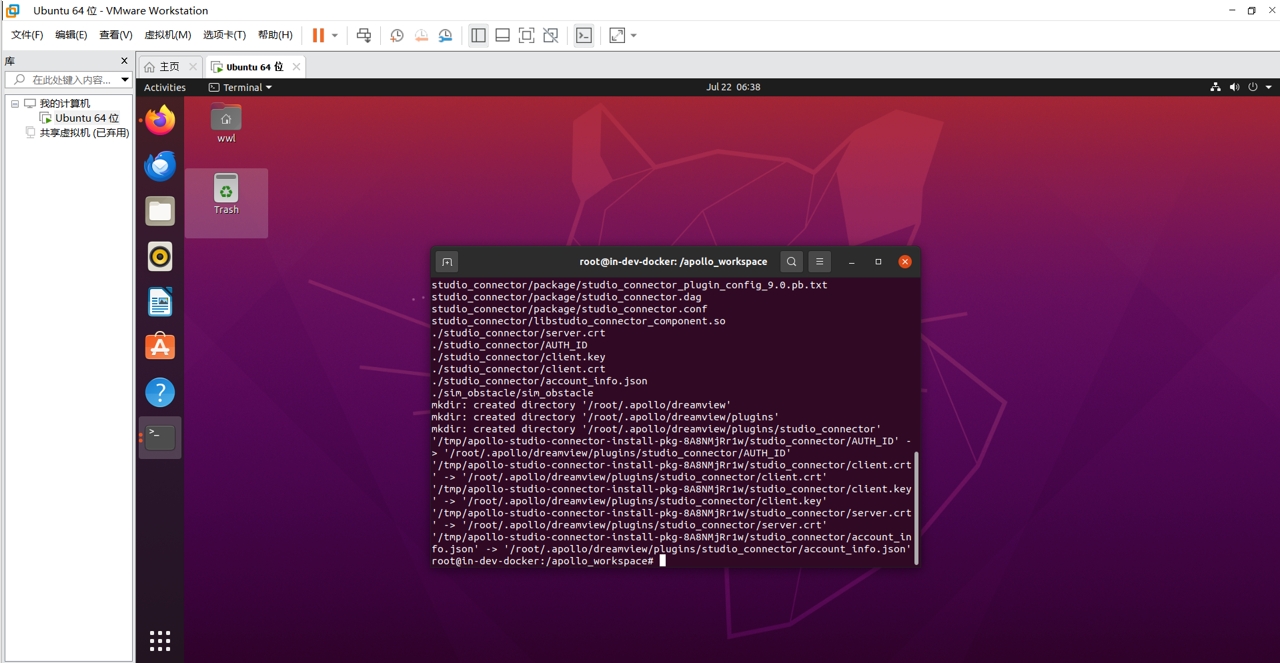Toggle the thumbnail bar
The height and width of the screenshot is (663, 1280).
pos(502,35)
